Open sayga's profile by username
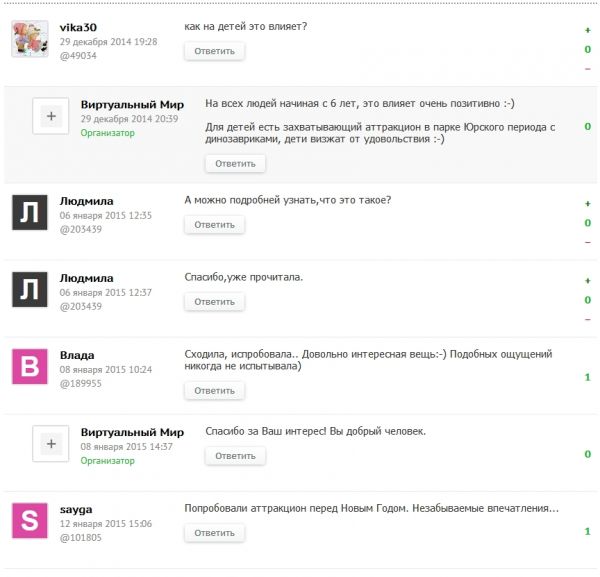 (x=76, y=509)
